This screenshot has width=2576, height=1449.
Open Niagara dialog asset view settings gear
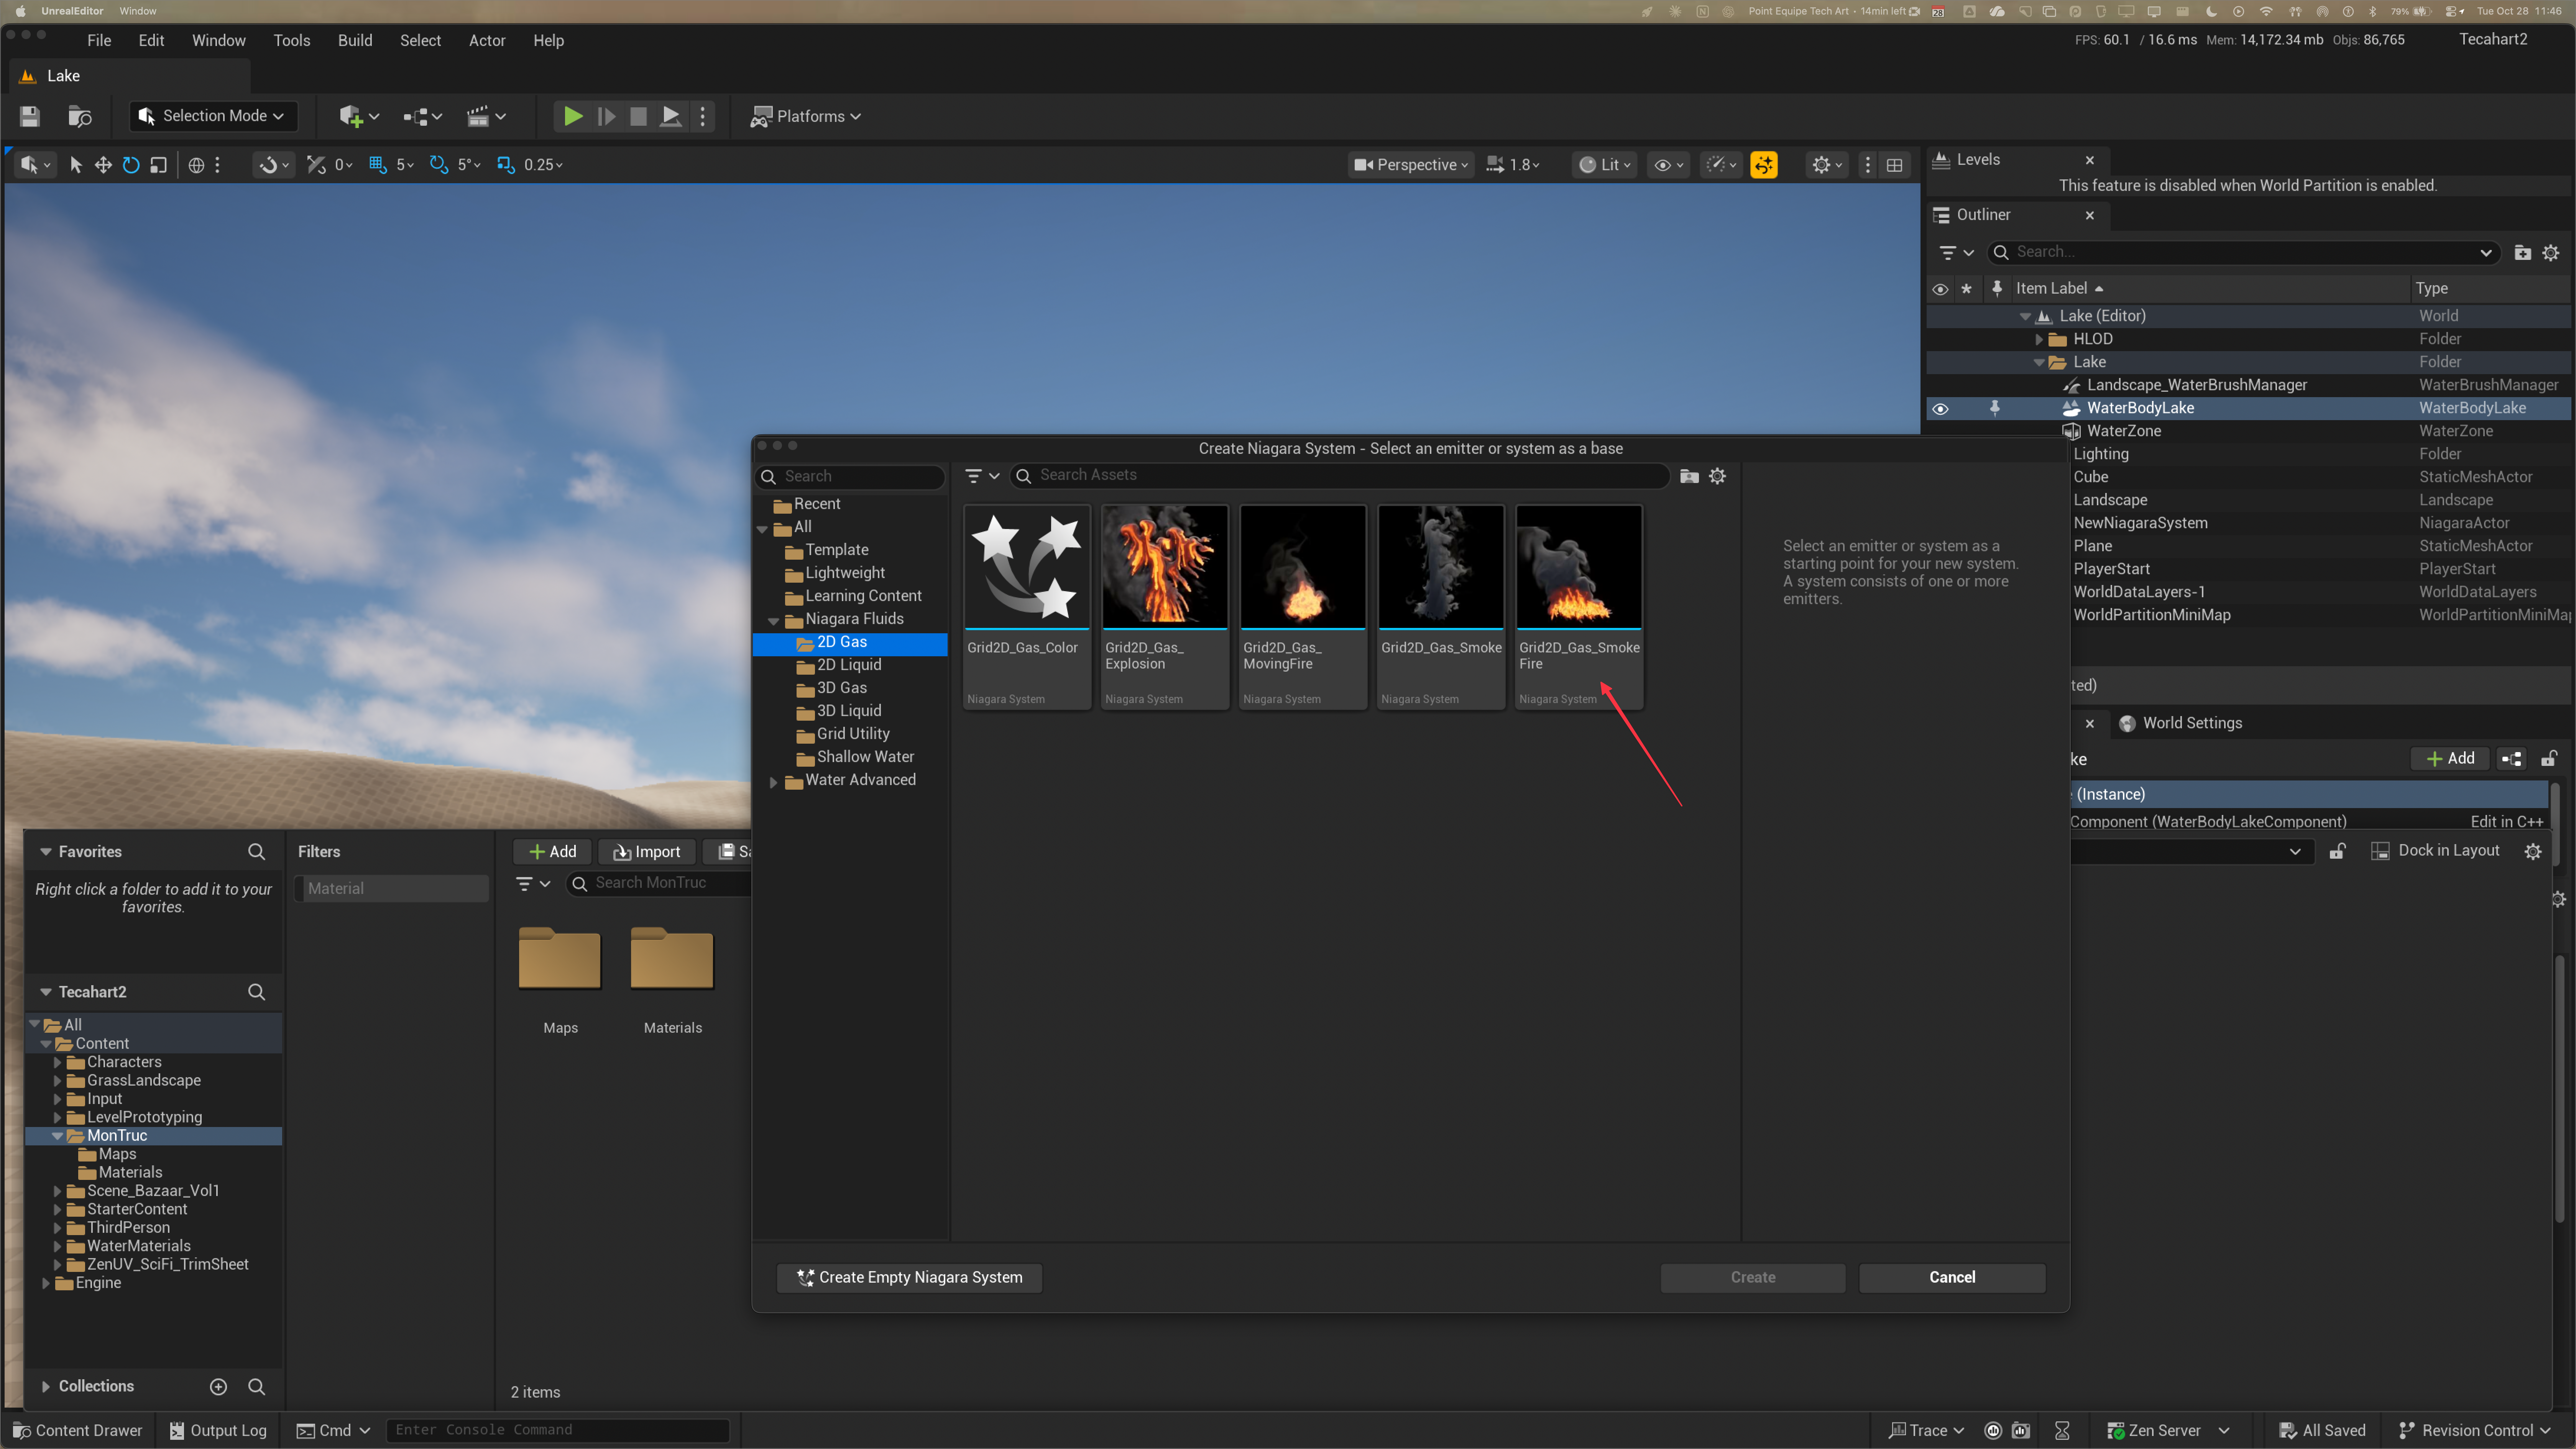pos(1717,476)
